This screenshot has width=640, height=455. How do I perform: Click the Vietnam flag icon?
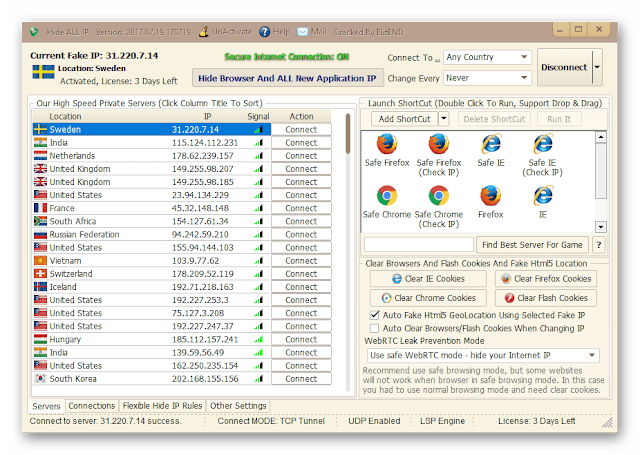40,260
